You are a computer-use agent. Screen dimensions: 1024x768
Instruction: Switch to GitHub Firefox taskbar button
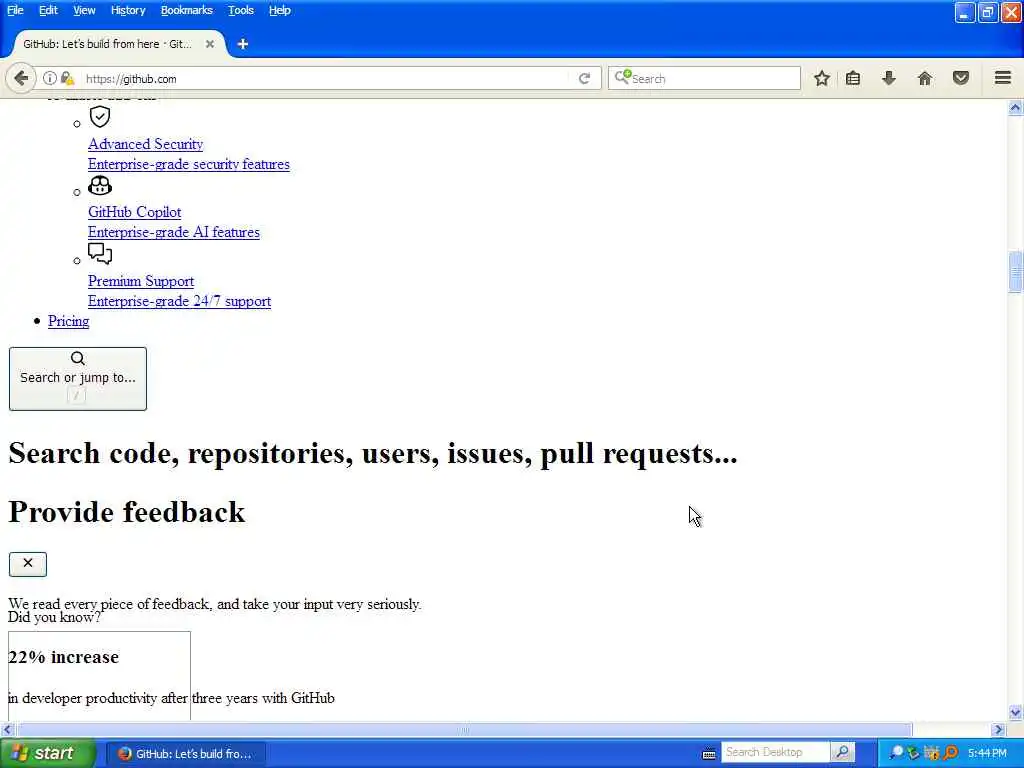tap(185, 754)
